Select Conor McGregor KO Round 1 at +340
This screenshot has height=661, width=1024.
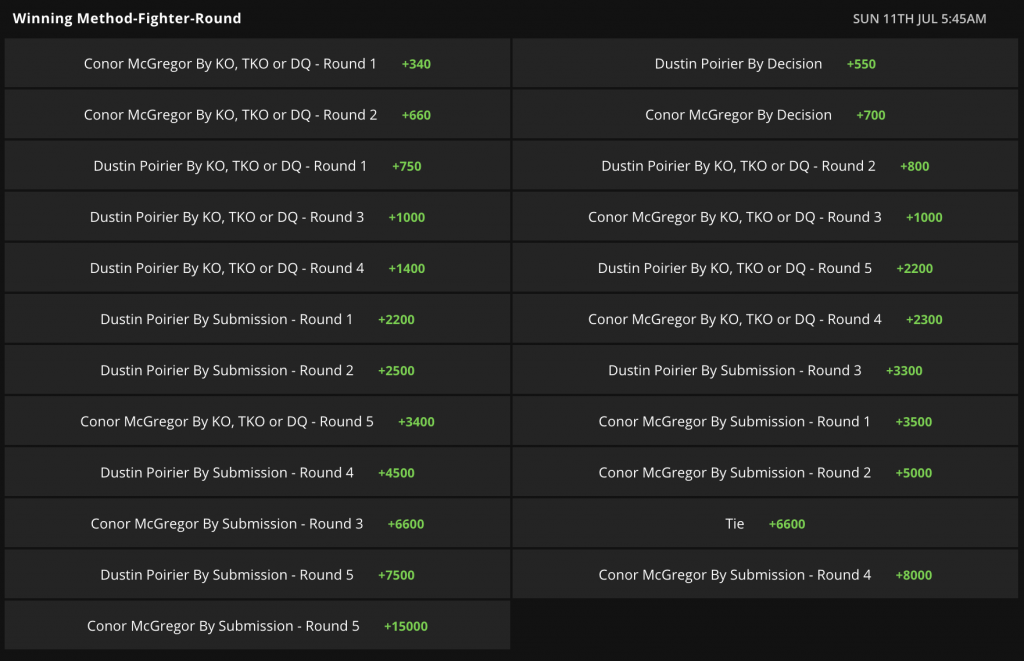[x=257, y=64]
